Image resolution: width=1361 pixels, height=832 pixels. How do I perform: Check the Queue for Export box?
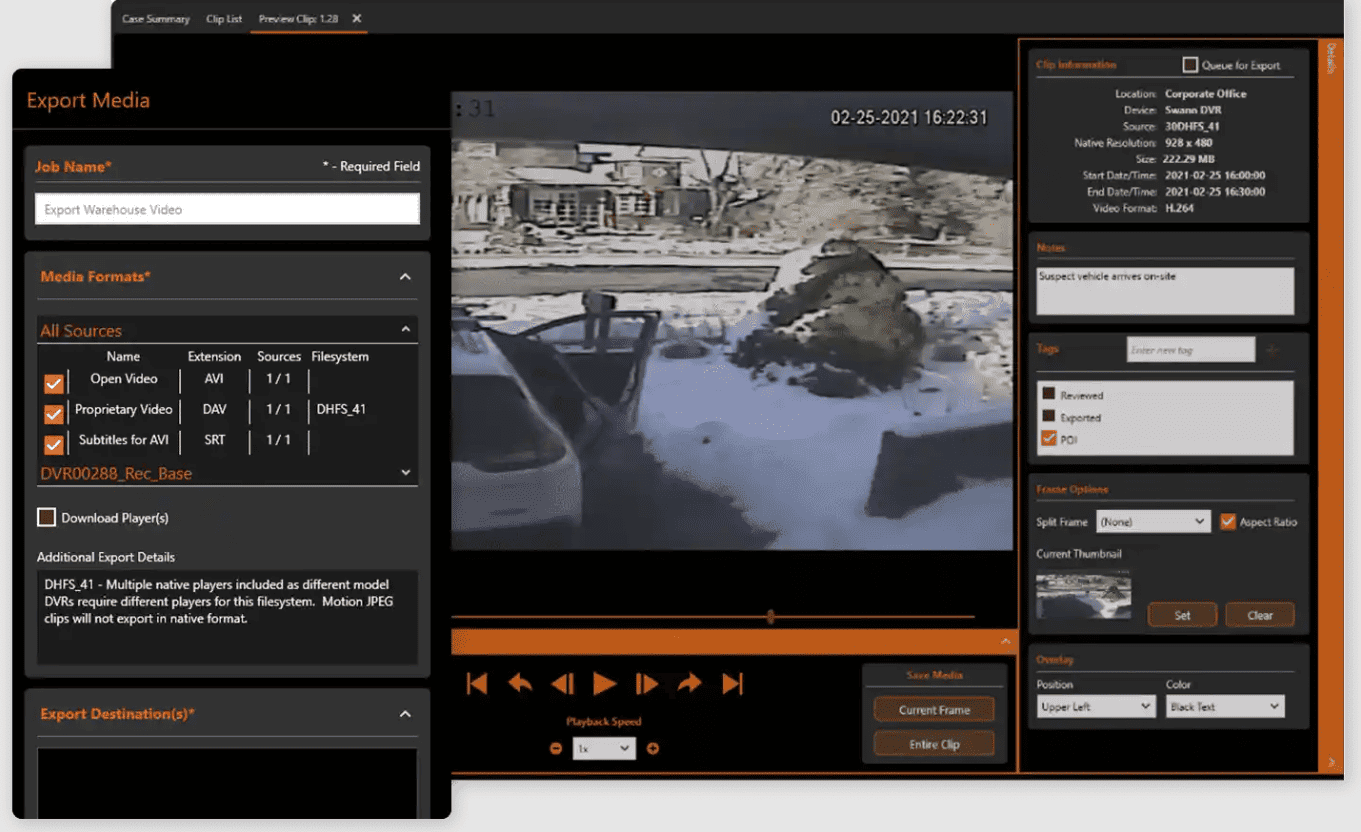click(x=1190, y=65)
